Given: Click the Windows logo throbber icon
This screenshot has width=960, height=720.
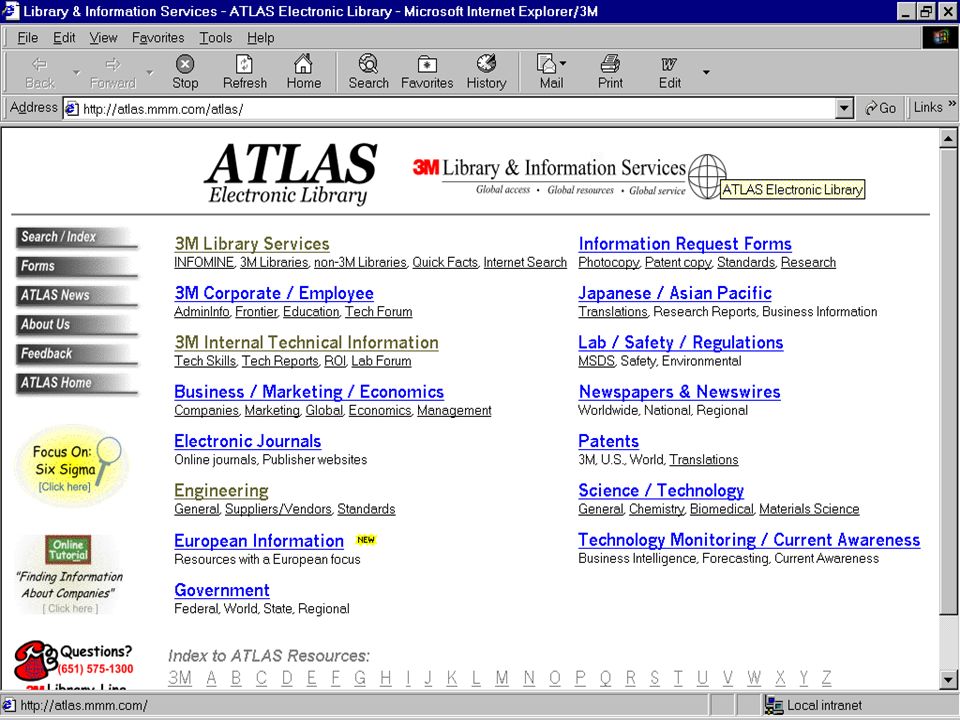Looking at the screenshot, I should click(940, 37).
